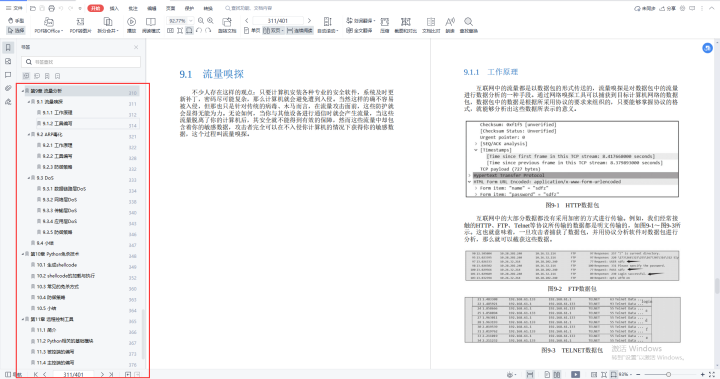Open PDF转Office converter
Image resolution: width=720 pixels, height=379 pixels.
point(48,25)
